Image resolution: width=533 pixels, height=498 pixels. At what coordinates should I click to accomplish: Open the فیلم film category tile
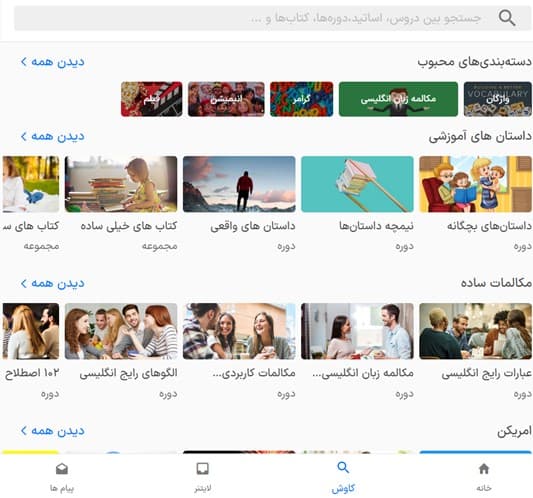tap(152, 99)
